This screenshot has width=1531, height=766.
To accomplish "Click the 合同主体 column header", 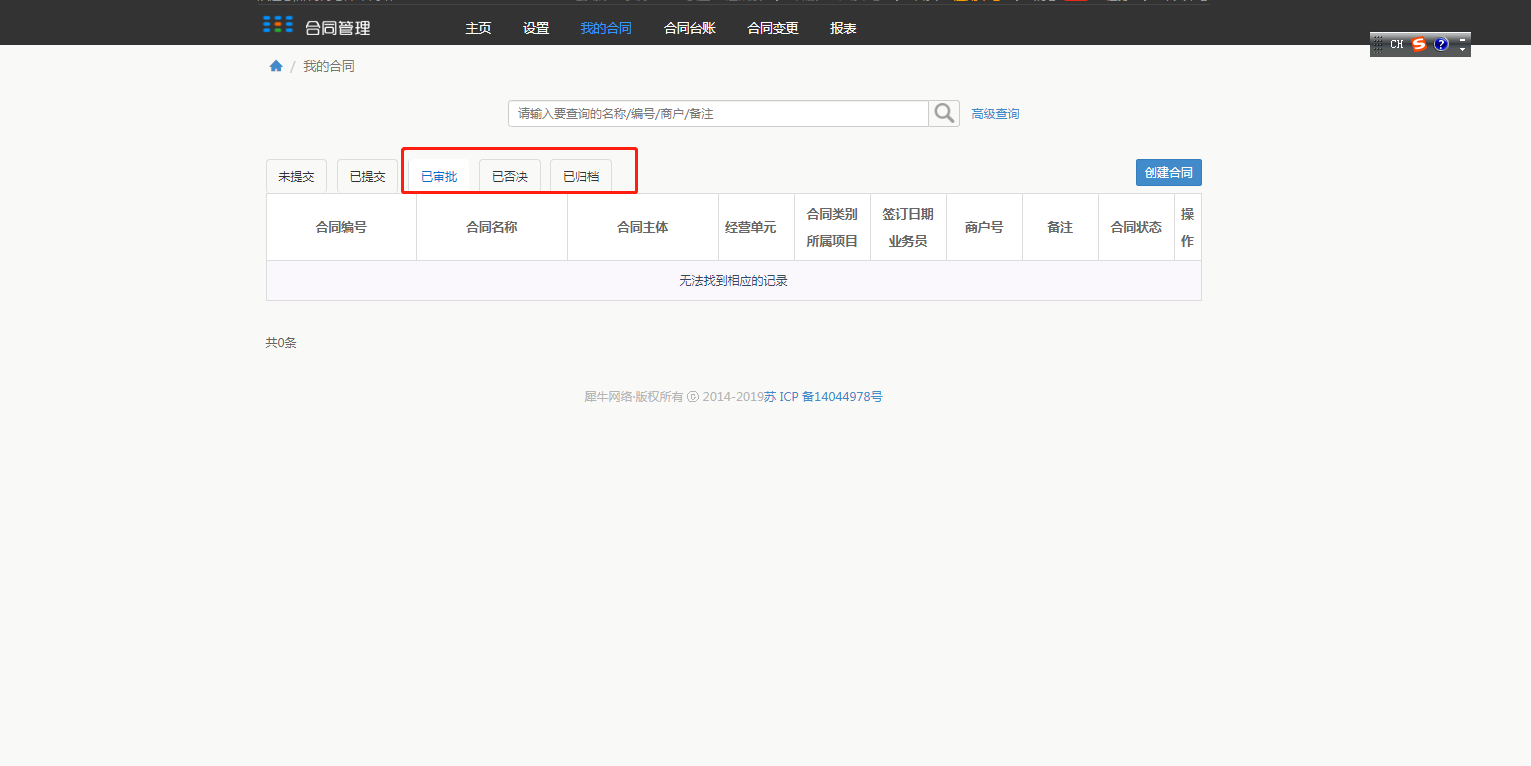I will [643, 227].
